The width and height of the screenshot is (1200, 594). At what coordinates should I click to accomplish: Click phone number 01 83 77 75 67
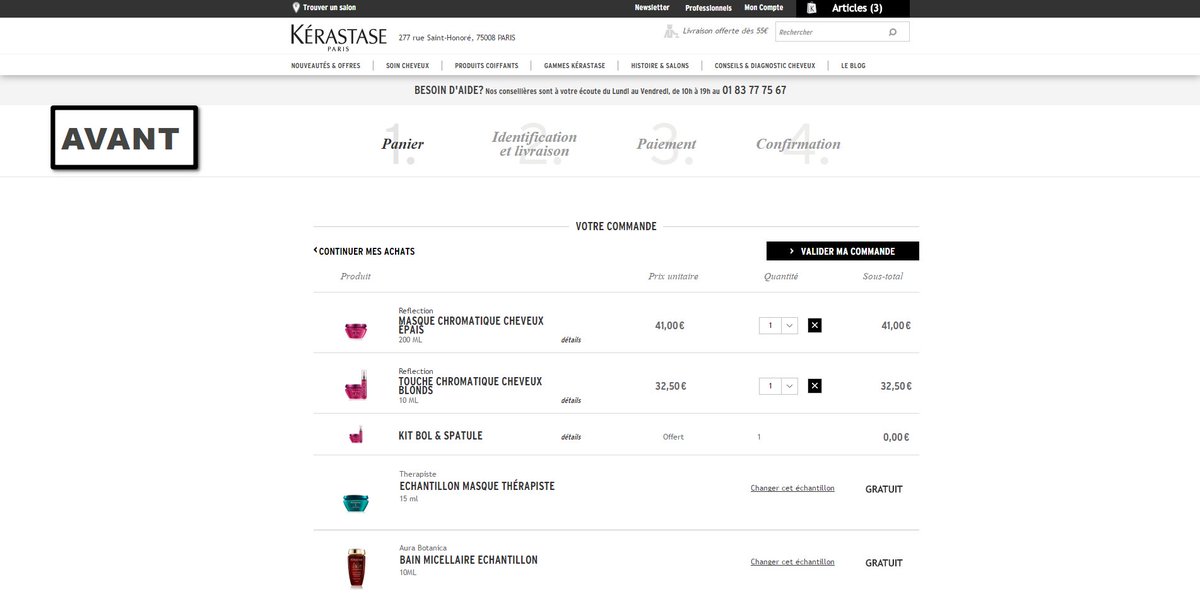tap(754, 90)
